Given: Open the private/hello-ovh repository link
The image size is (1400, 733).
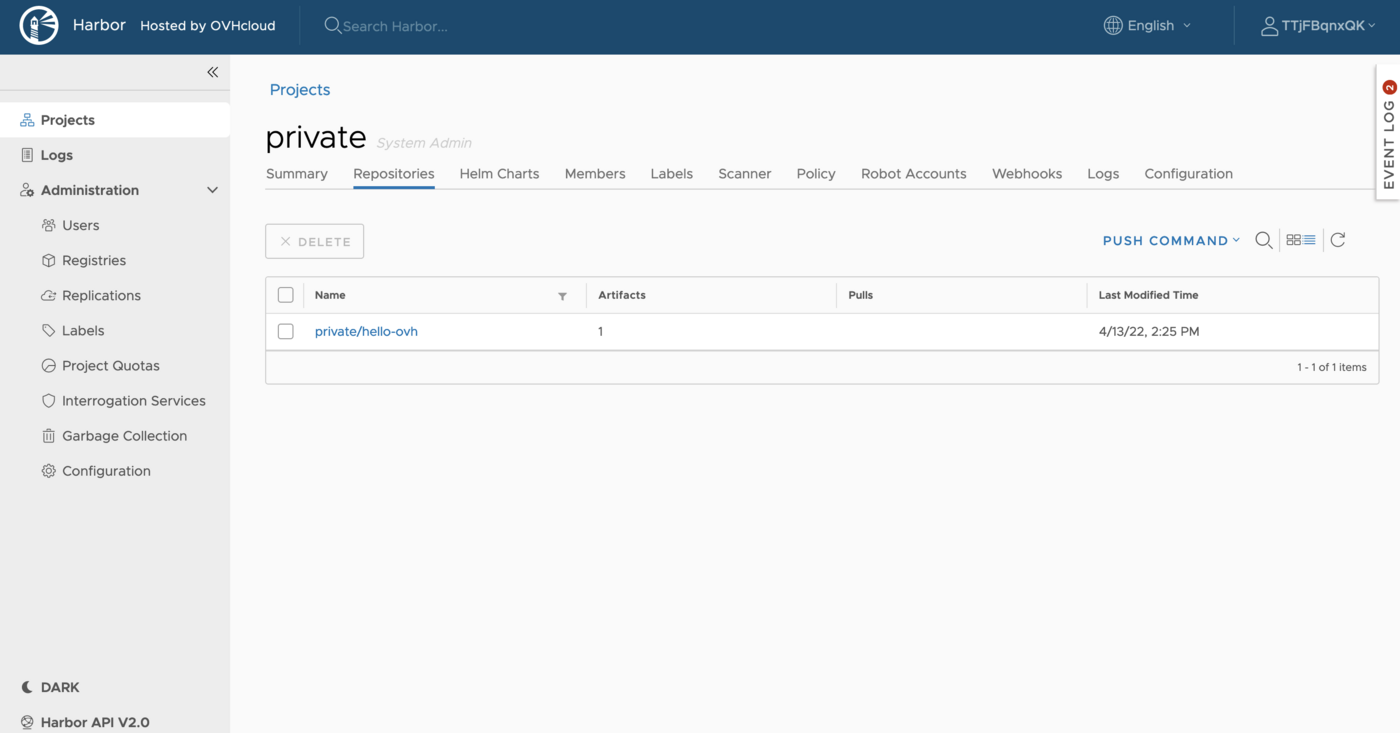Looking at the screenshot, I should coord(366,331).
